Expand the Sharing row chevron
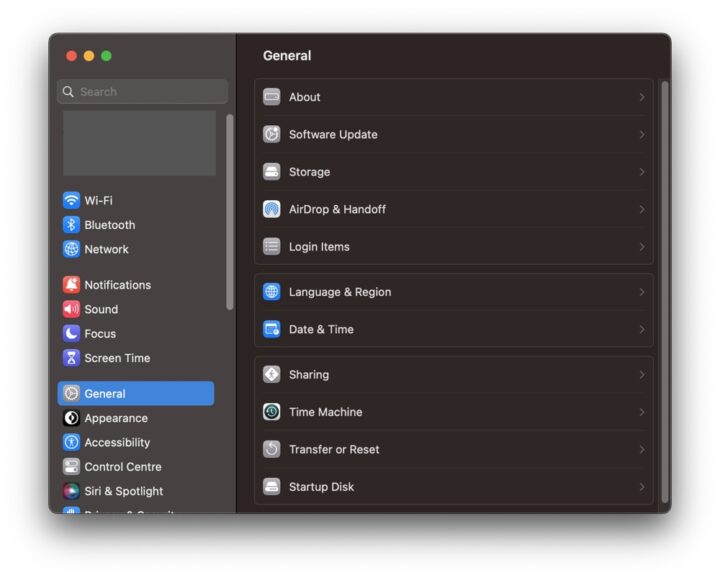 (642, 375)
